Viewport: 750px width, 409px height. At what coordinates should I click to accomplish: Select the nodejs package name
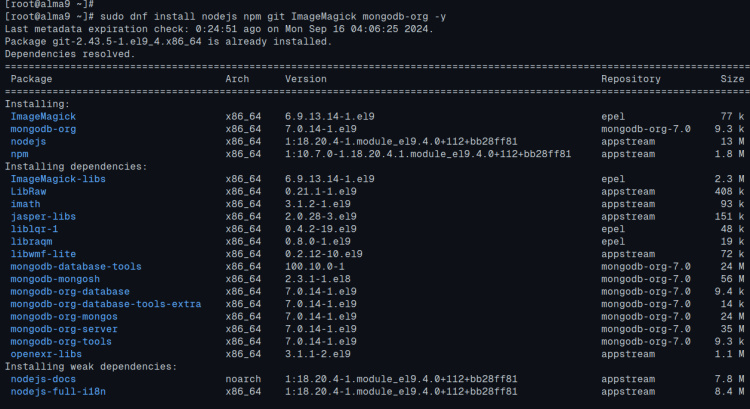click(28, 142)
